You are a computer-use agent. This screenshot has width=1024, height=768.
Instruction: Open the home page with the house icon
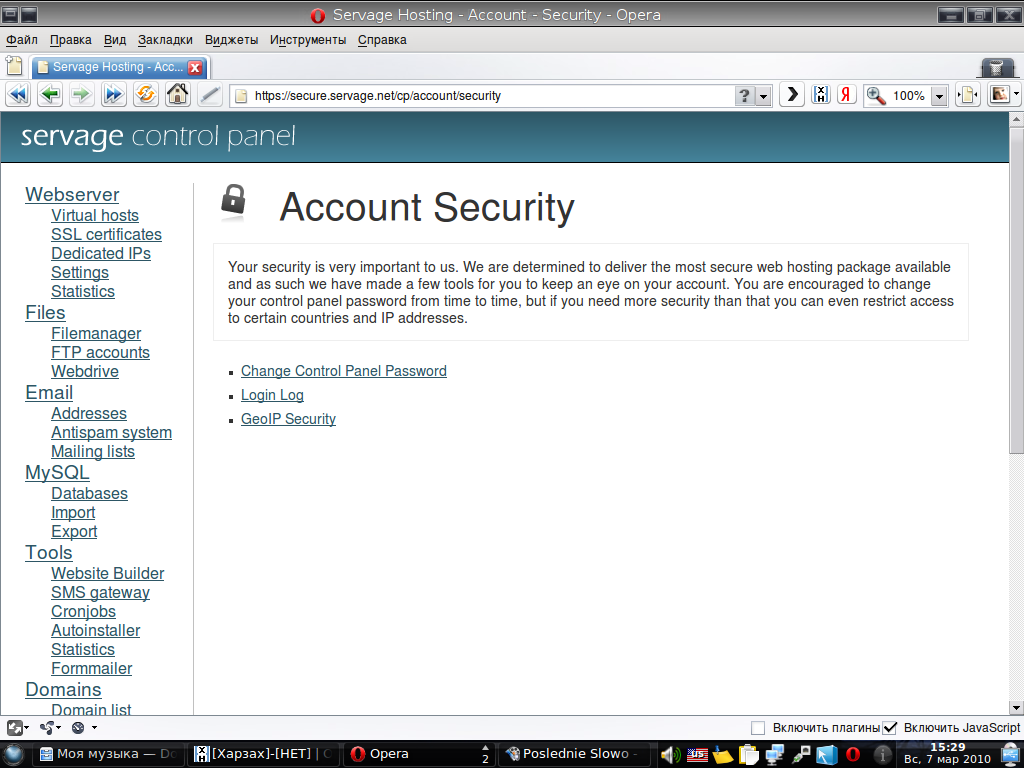coord(178,95)
